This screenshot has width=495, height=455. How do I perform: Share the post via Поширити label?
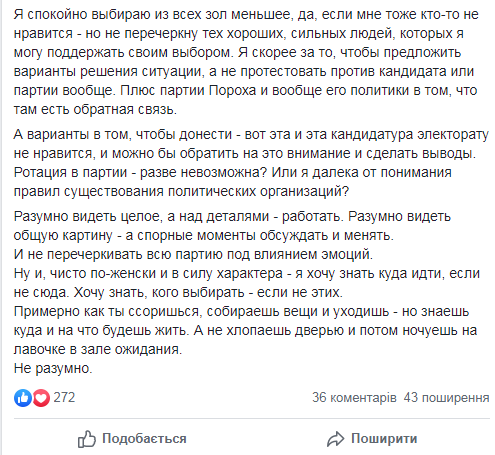pos(384,439)
